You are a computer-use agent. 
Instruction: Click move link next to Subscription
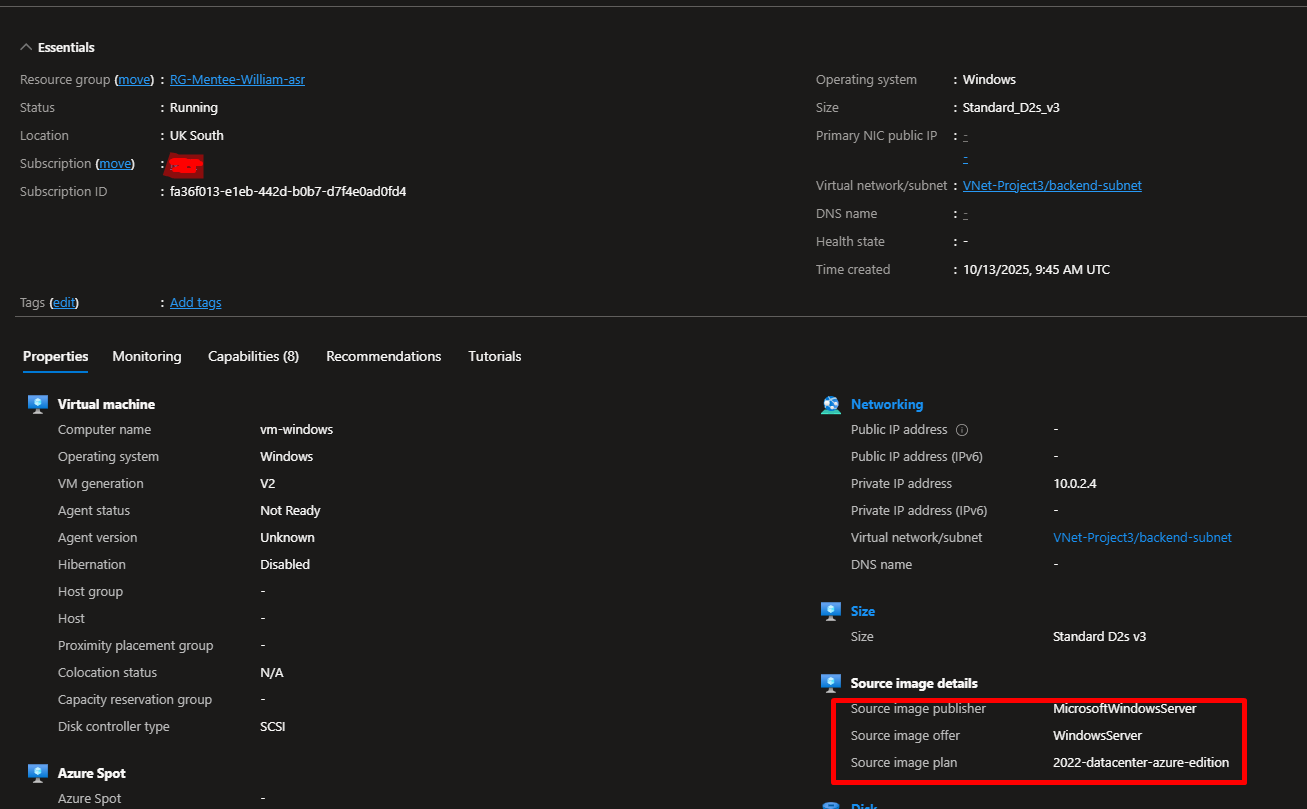pos(115,163)
